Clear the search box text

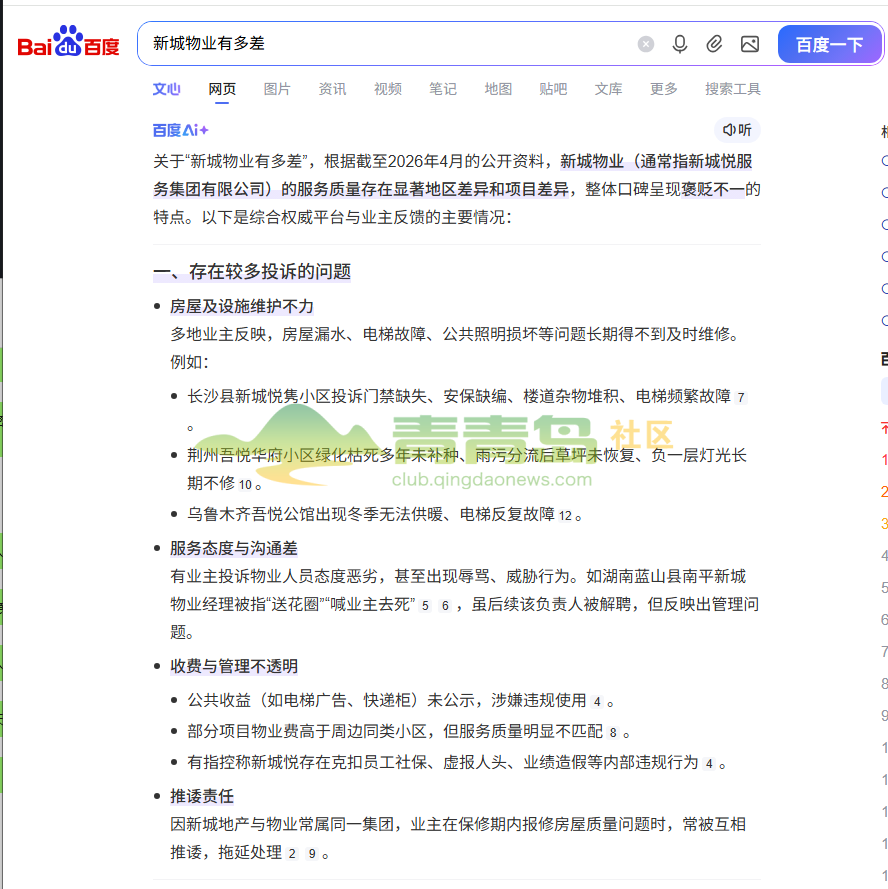click(x=645, y=44)
